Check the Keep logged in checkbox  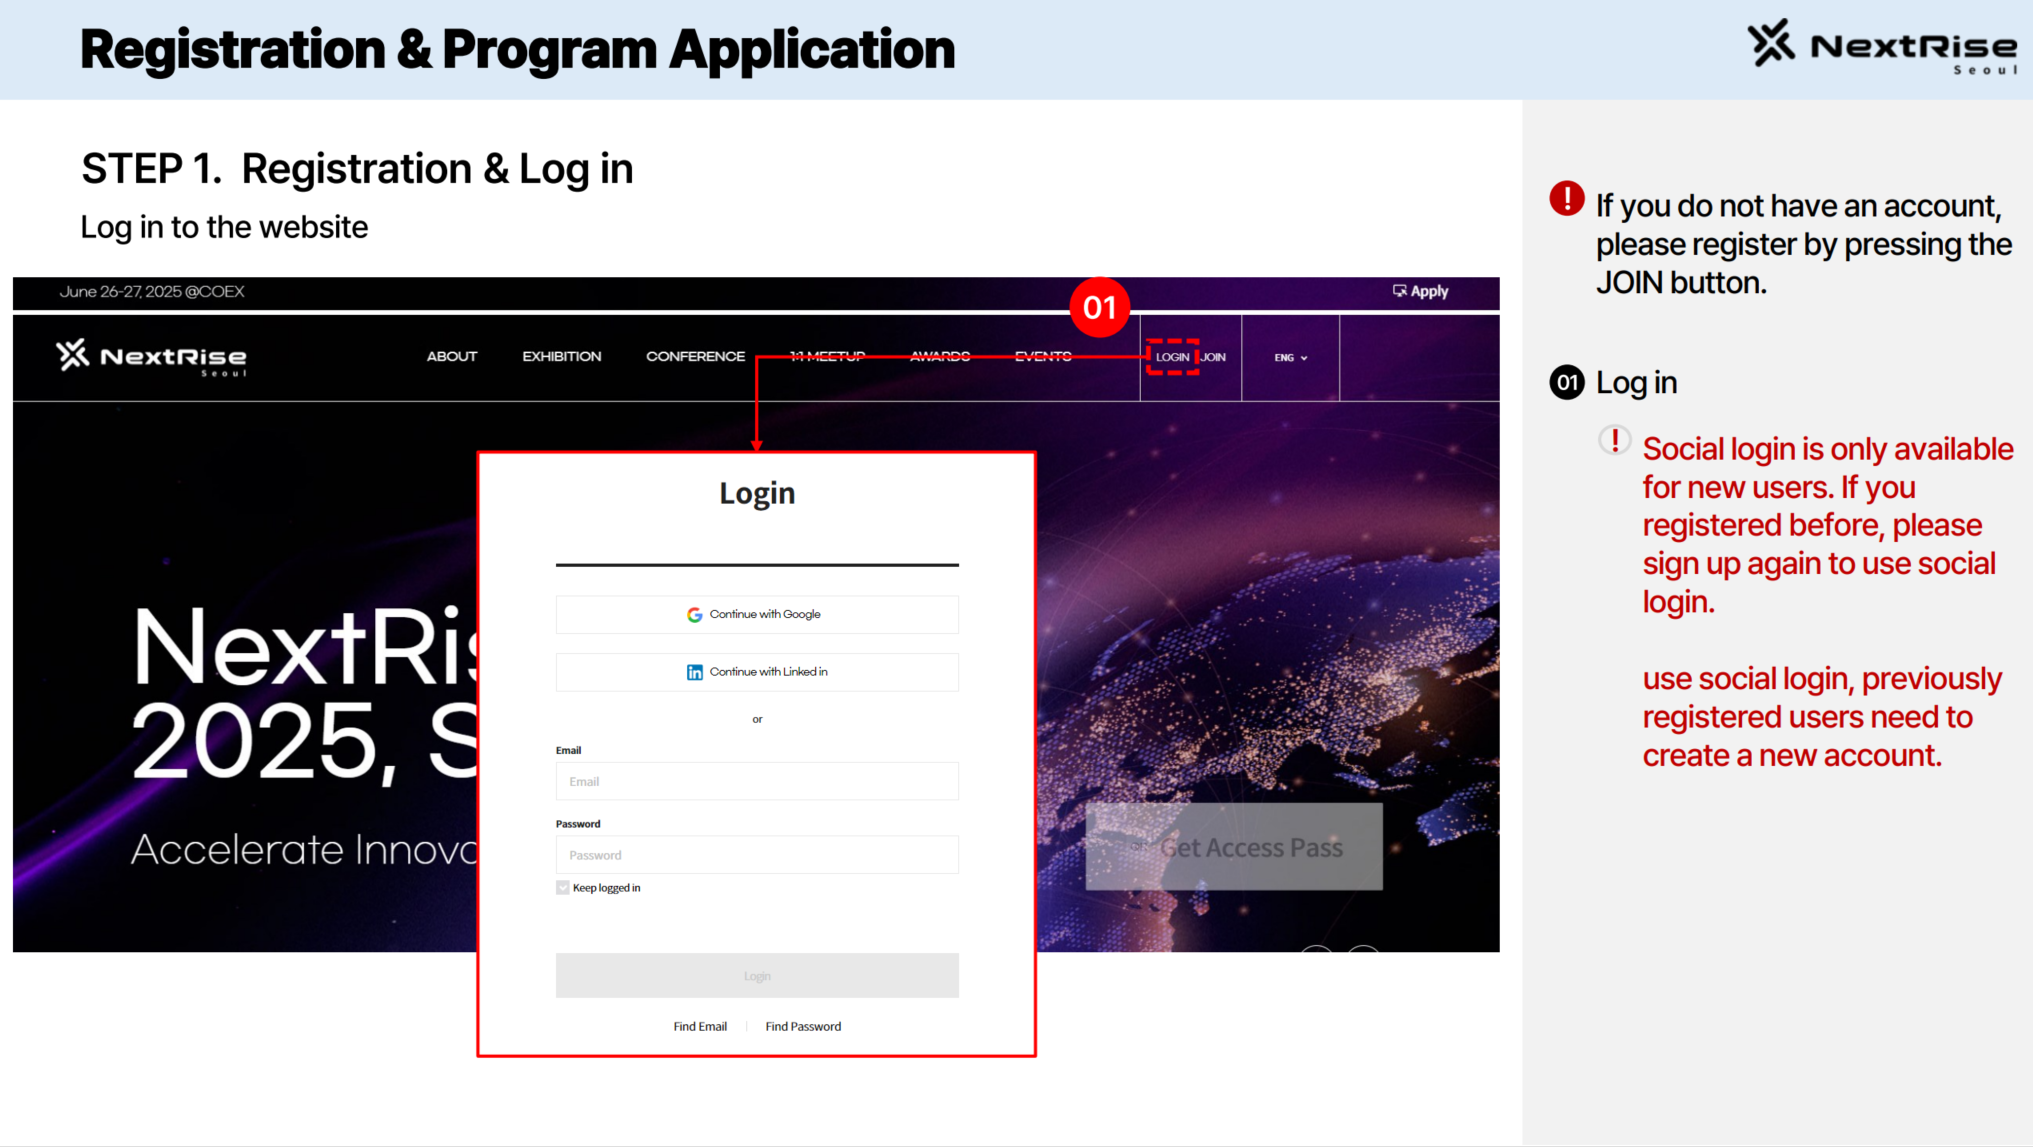[563, 888]
